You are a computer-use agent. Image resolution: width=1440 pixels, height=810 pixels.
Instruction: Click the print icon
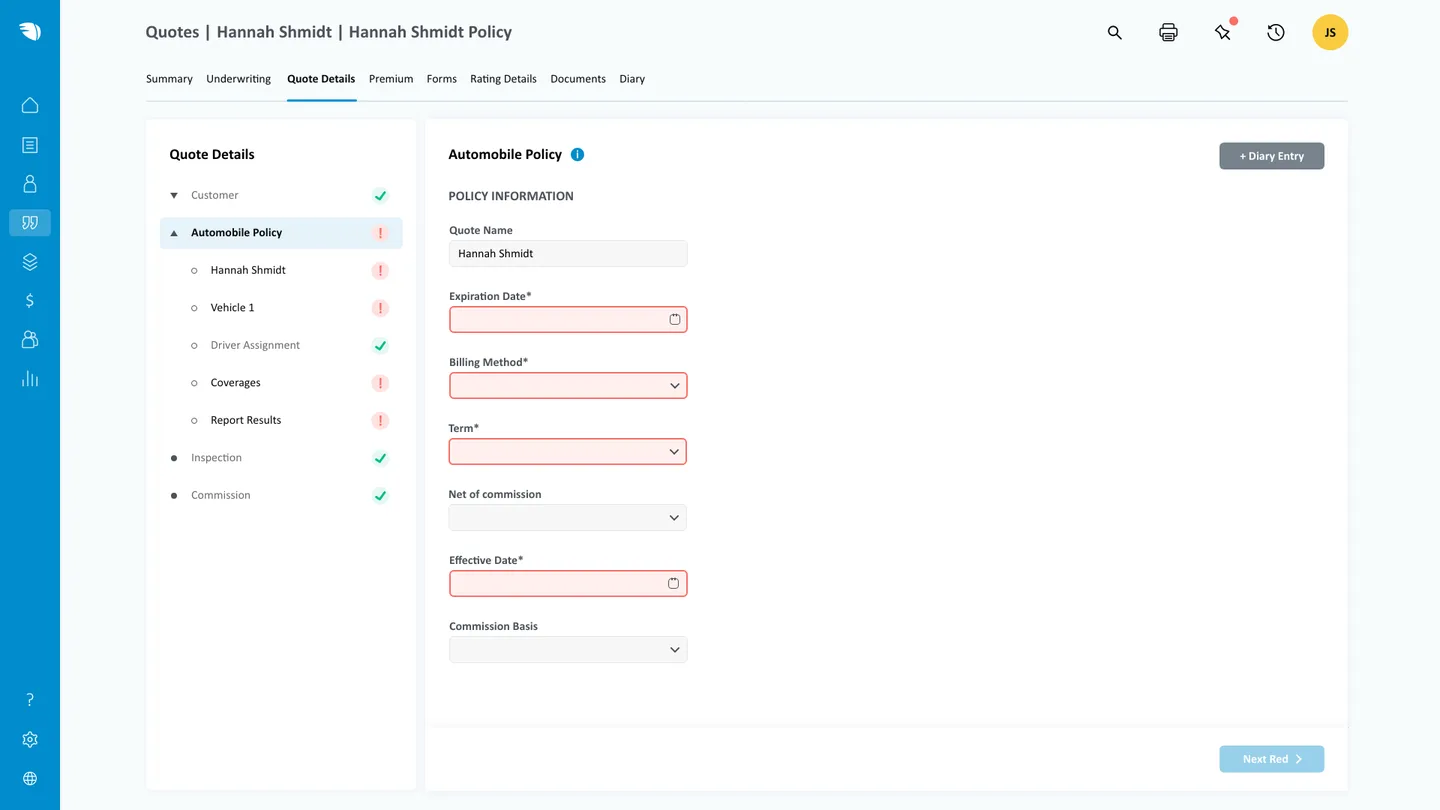pyautogui.click(x=1168, y=32)
